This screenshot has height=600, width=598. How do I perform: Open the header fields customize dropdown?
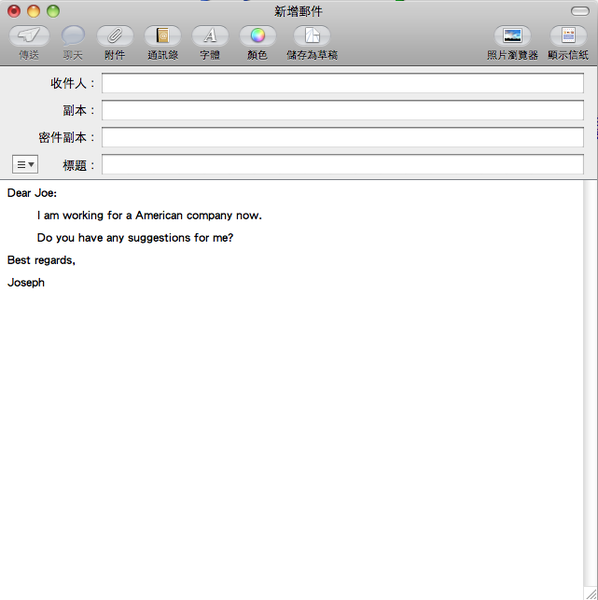click(x=25, y=165)
